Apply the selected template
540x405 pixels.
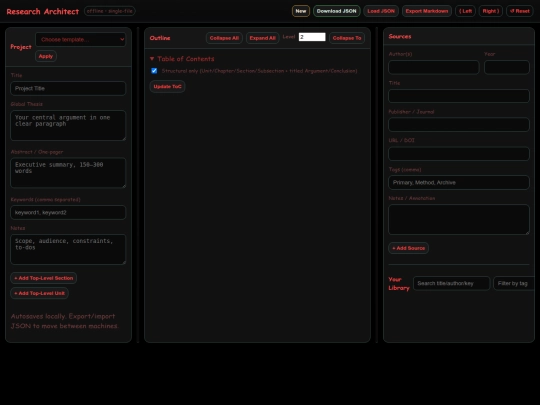46,56
